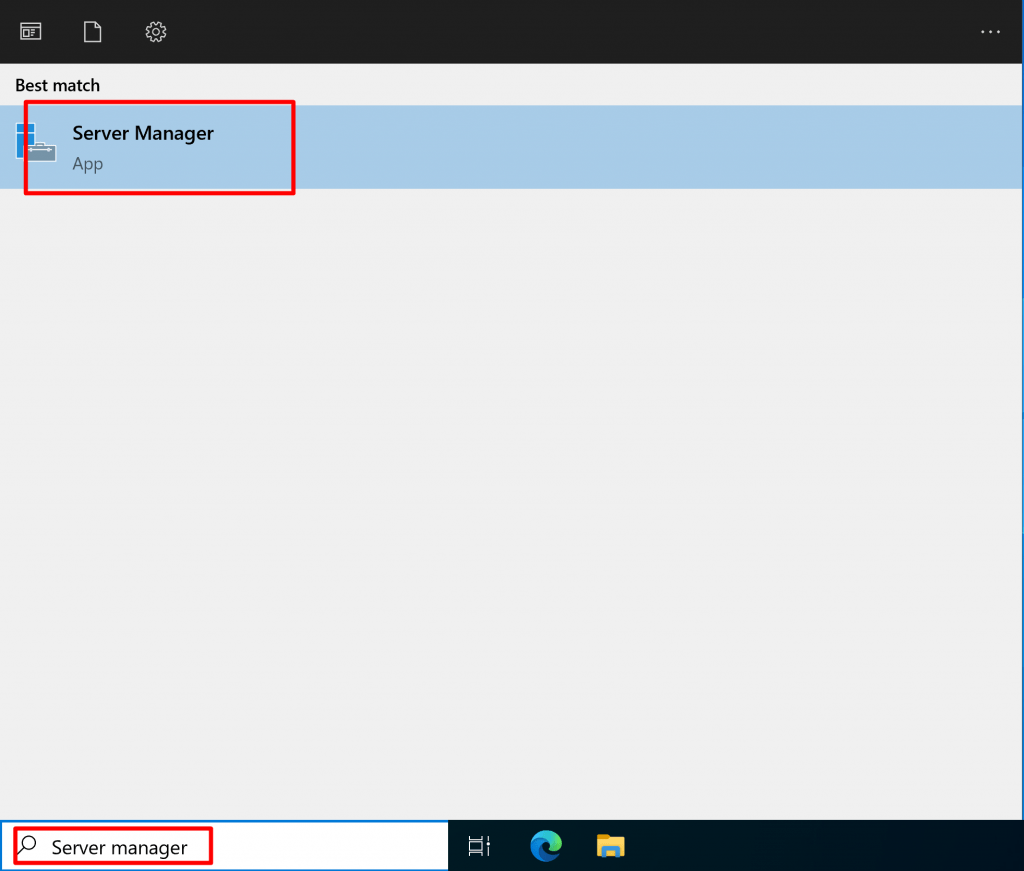This screenshot has height=871, width=1024.
Task: Choose the Settings gear filter icon
Action: tap(155, 32)
